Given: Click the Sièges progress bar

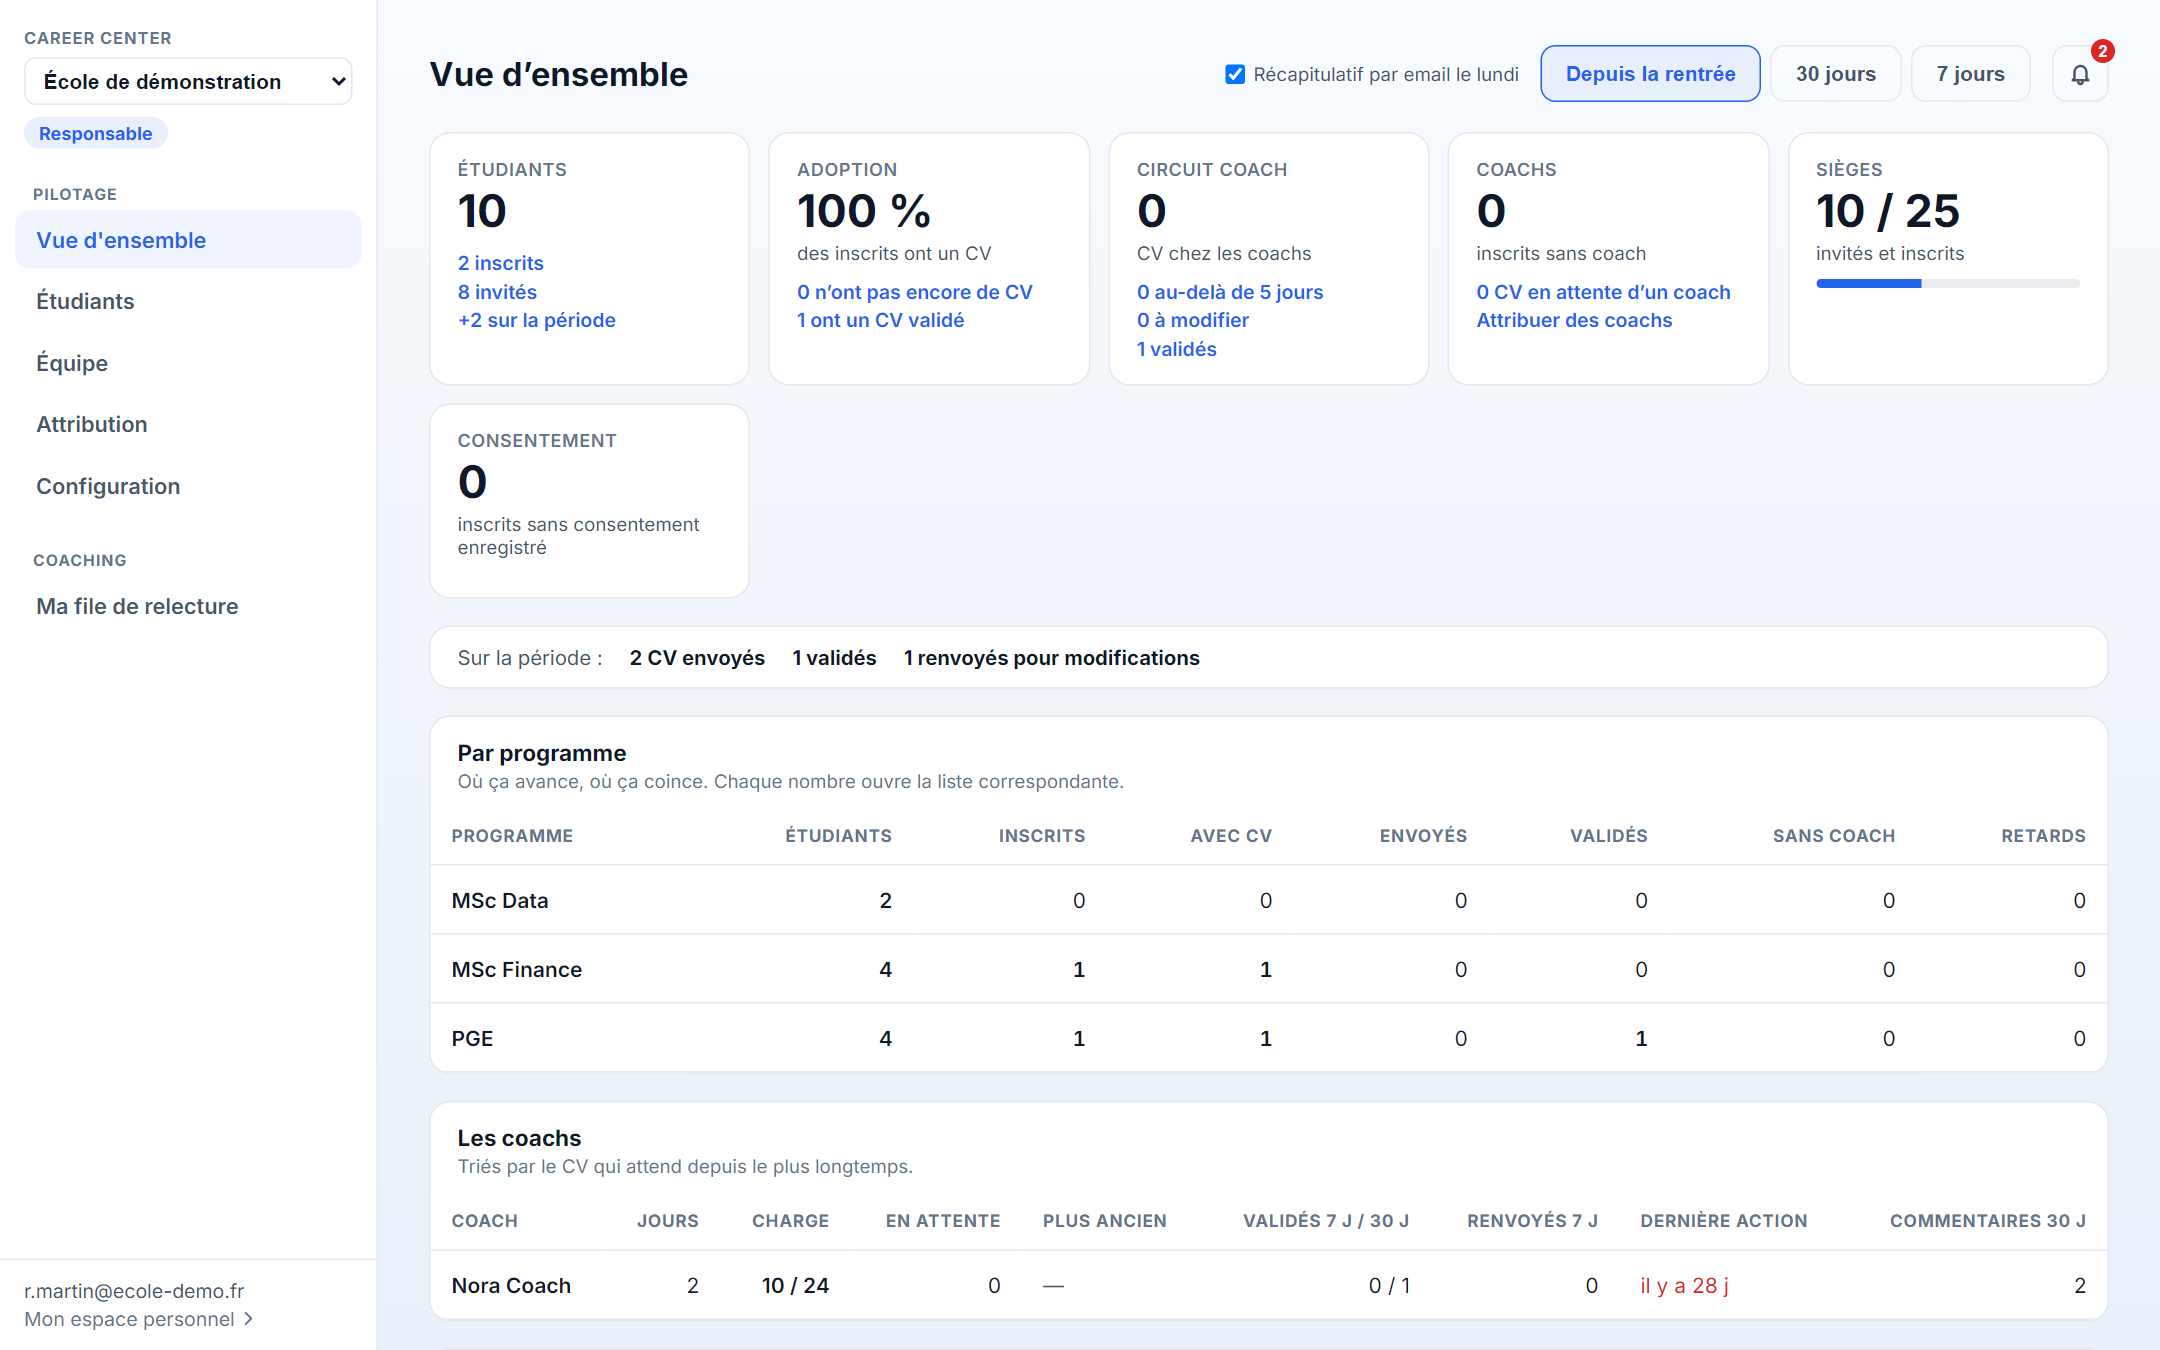Looking at the screenshot, I should (x=1947, y=284).
